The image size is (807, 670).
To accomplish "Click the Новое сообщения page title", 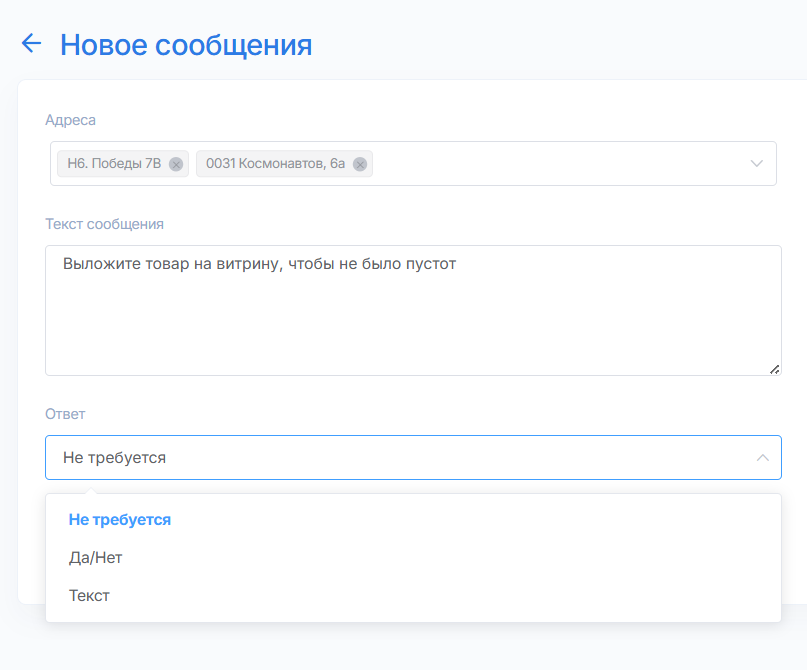I will pyautogui.click(x=186, y=45).
